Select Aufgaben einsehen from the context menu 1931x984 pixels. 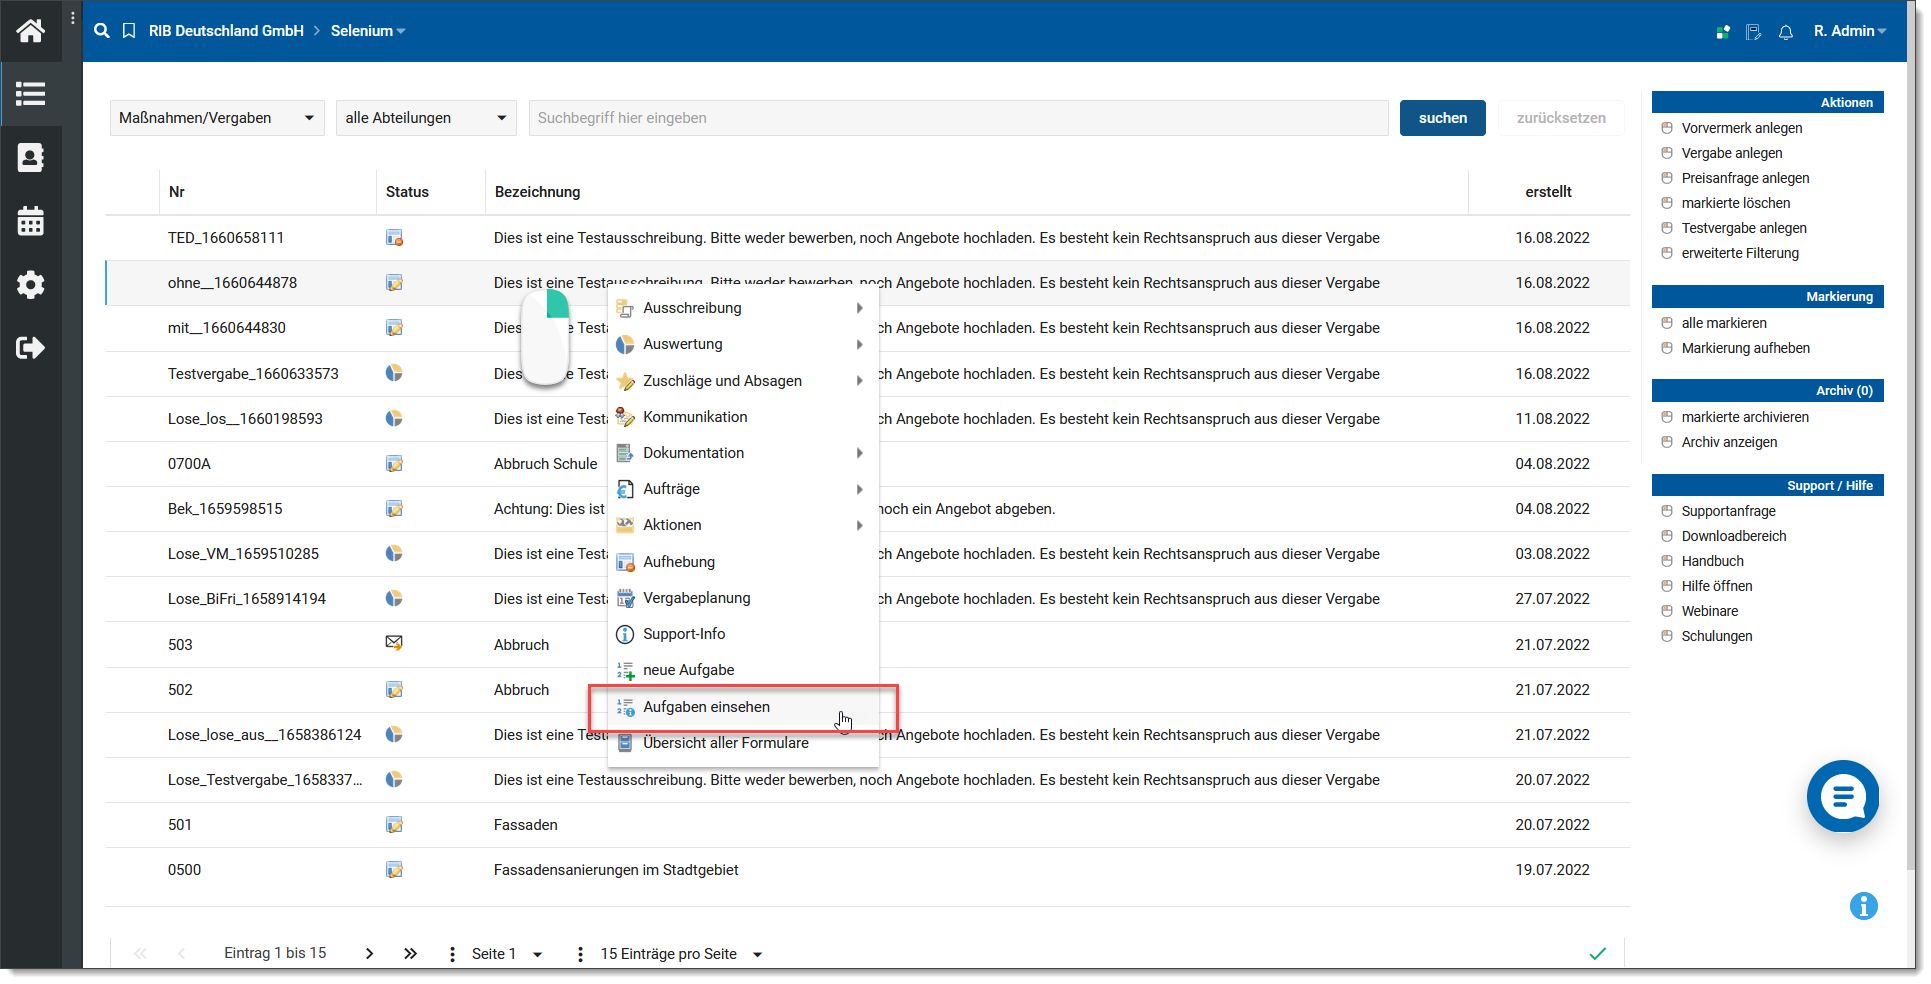pyautogui.click(x=706, y=707)
